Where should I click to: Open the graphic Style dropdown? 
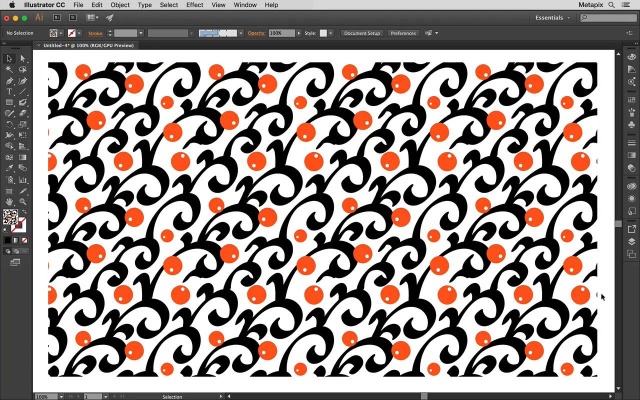click(330, 33)
